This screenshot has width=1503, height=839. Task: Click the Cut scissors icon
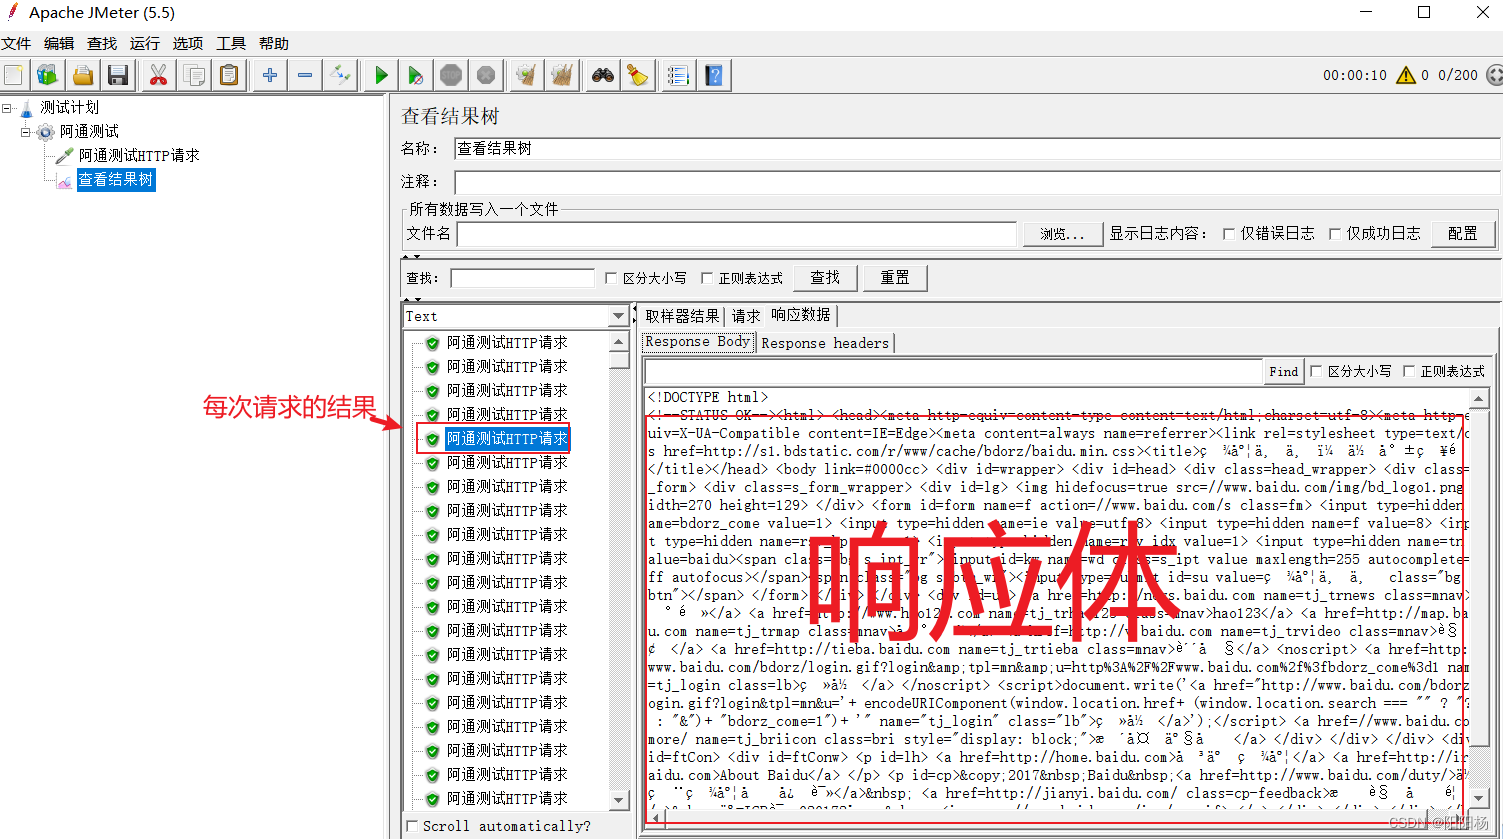pos(158,75)
